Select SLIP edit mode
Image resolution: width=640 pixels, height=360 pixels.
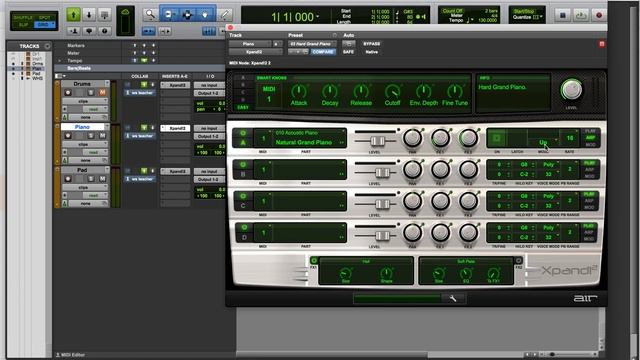coord(23,25)
